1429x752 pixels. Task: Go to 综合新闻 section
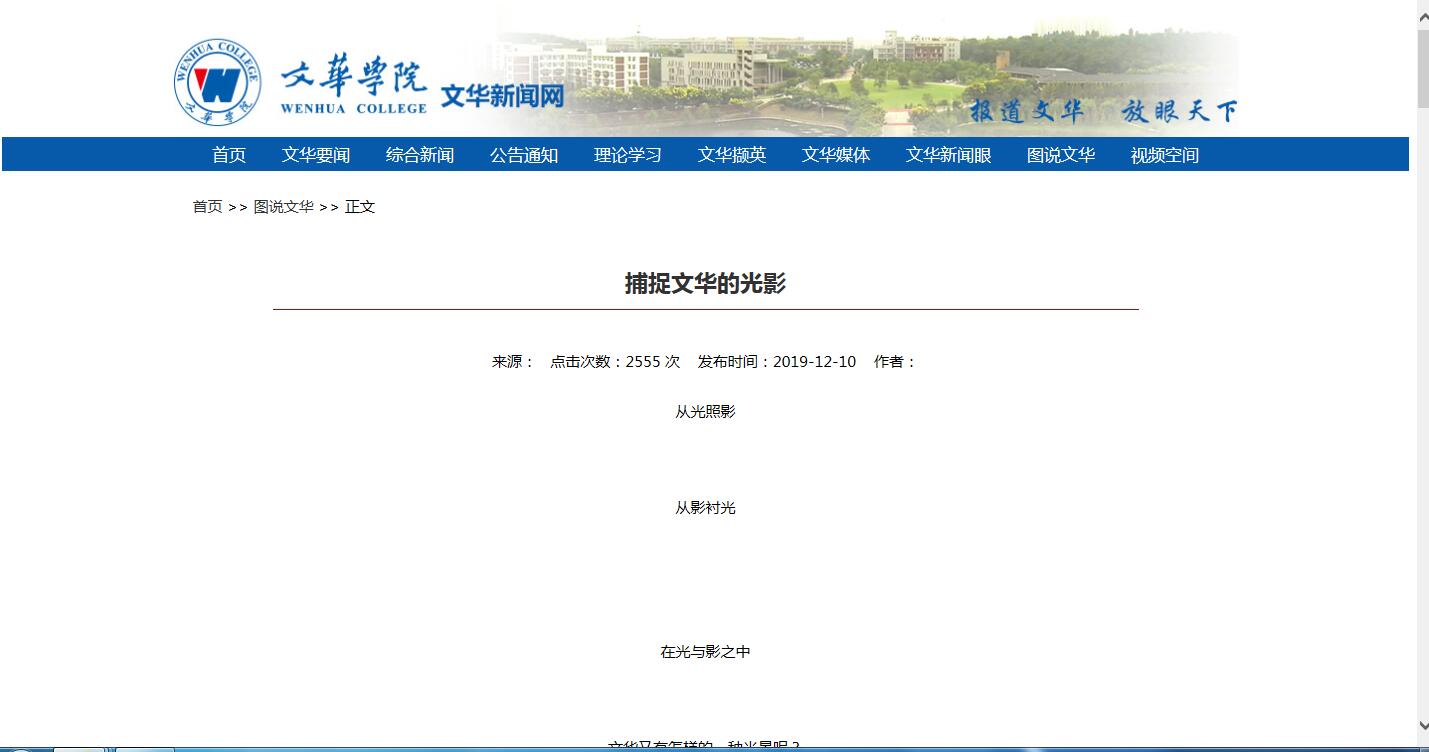420,155
